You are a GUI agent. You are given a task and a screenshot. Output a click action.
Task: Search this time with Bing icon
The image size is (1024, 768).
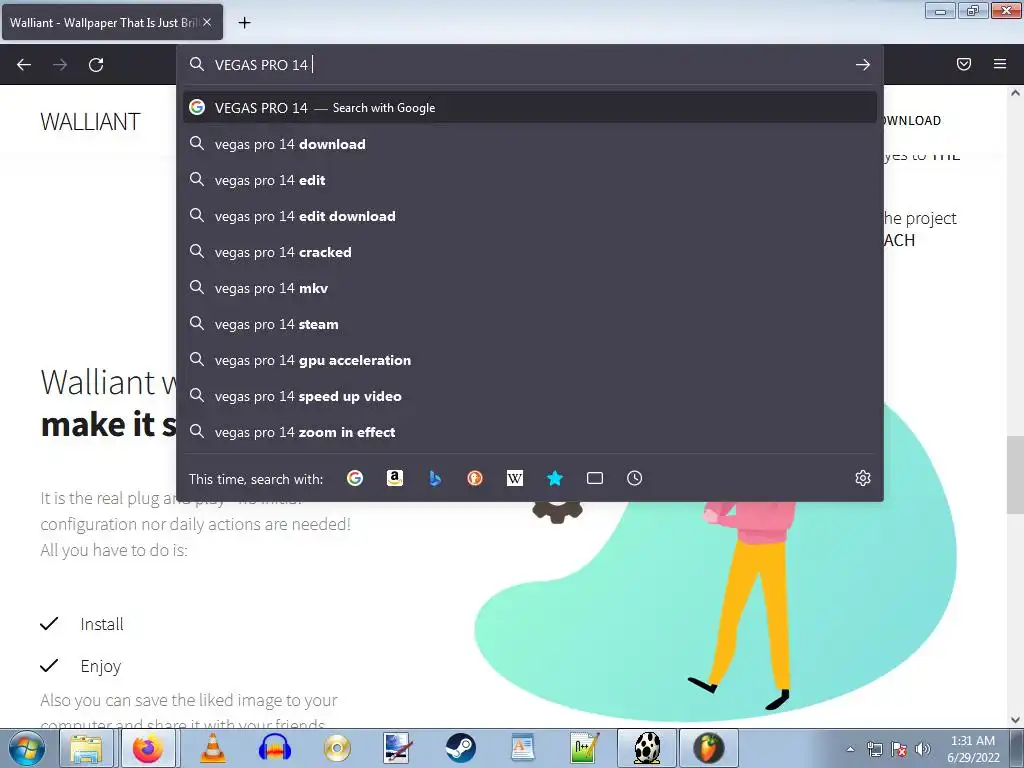[x=435, y=479]
